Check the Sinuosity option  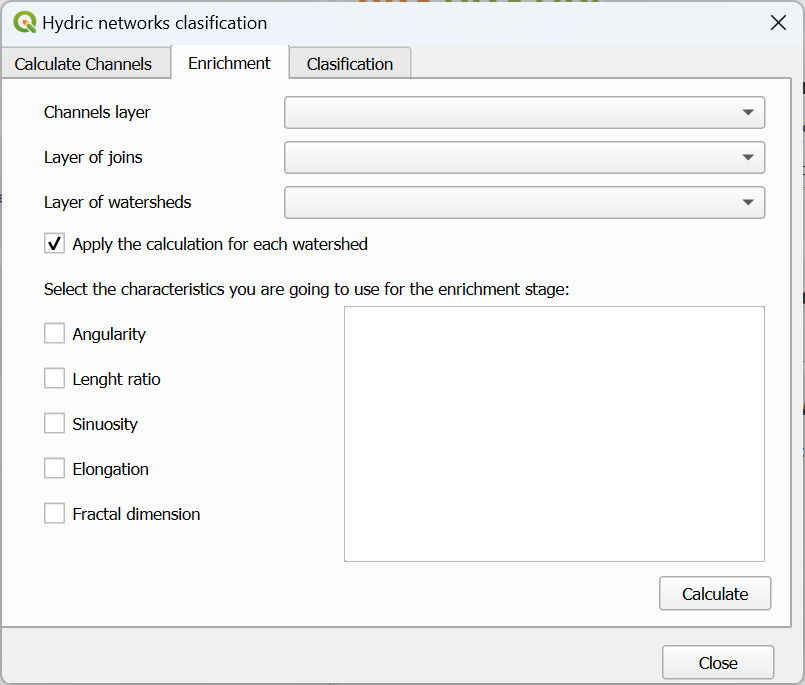point(54,424)
